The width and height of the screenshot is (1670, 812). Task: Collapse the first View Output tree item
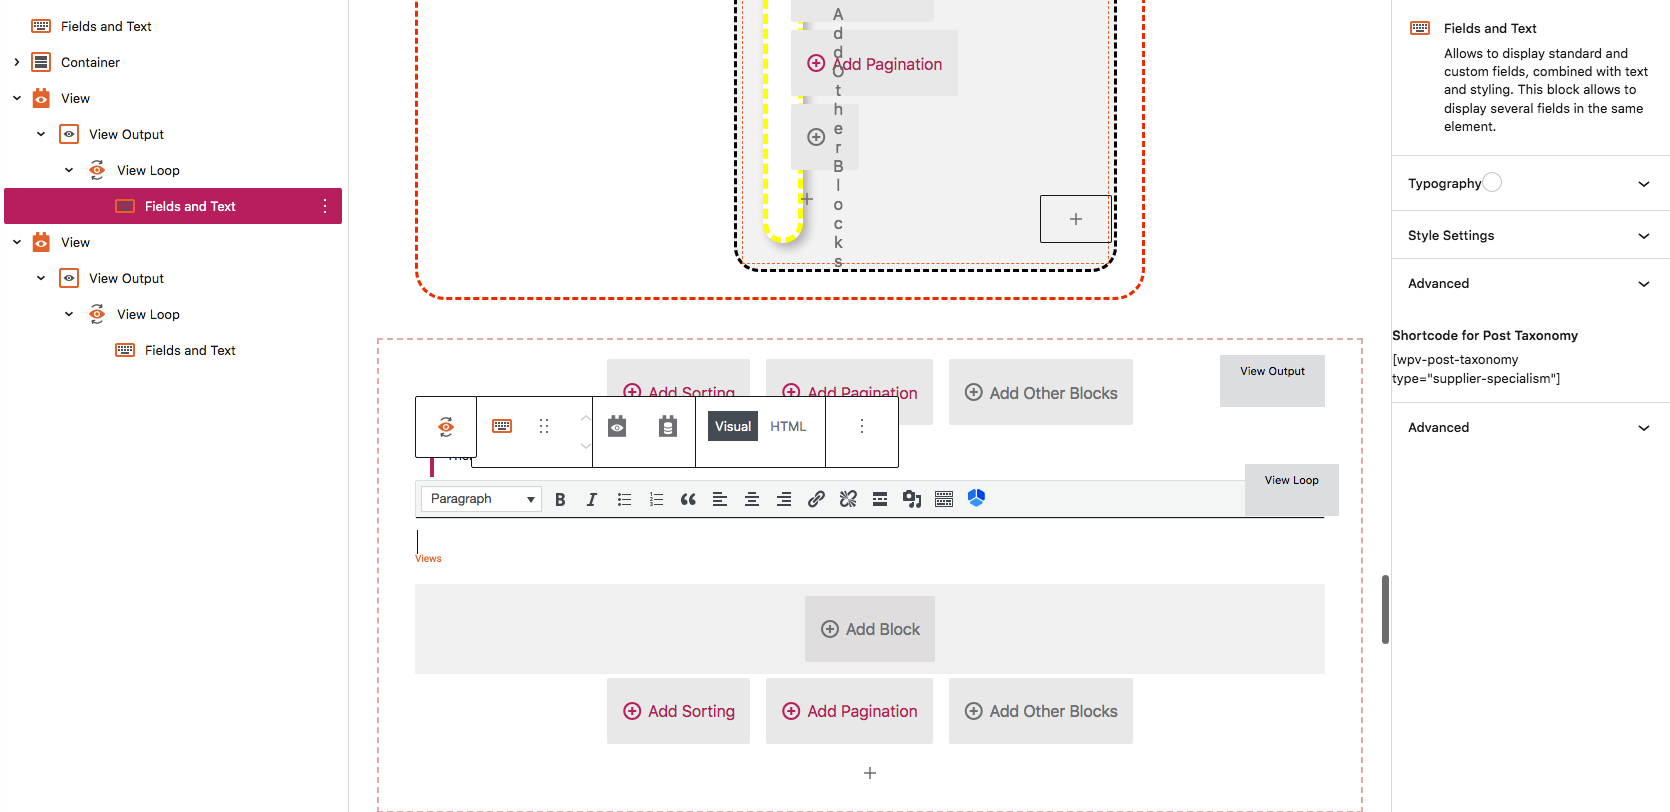point(41,134)
